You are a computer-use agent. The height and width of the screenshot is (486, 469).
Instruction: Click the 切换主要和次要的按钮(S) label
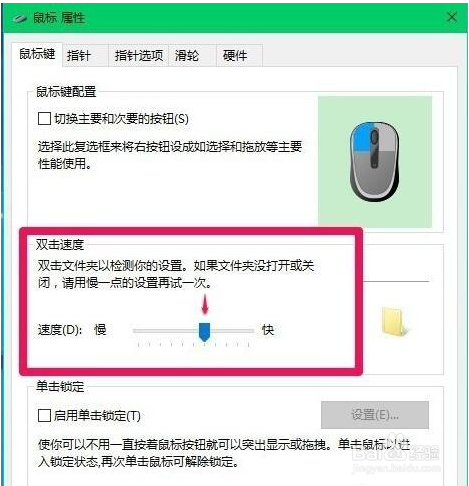pyautogui.click(x=121, y=119)
